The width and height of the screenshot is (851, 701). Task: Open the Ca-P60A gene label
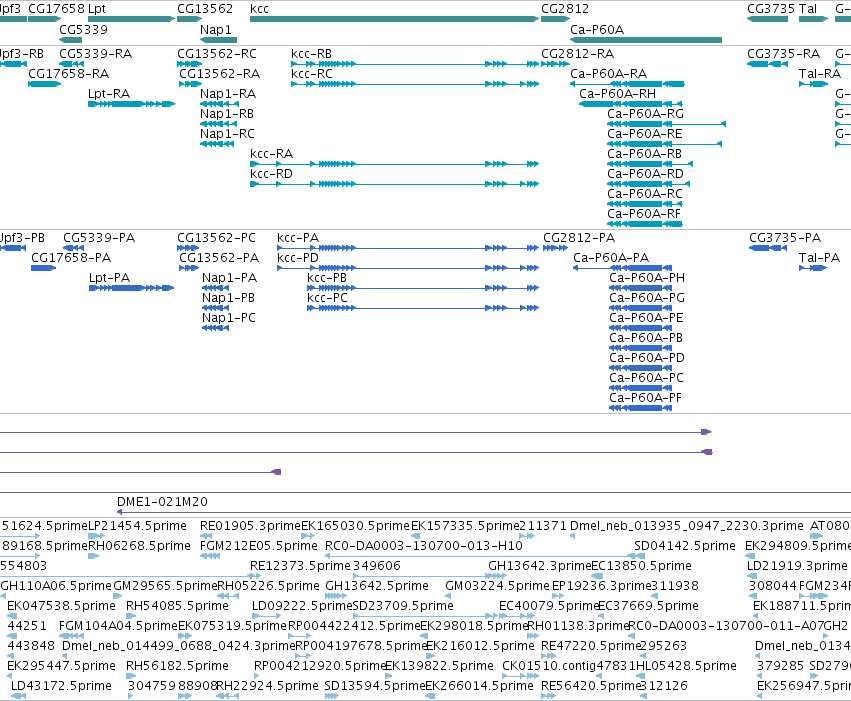[x=597, y=29]
